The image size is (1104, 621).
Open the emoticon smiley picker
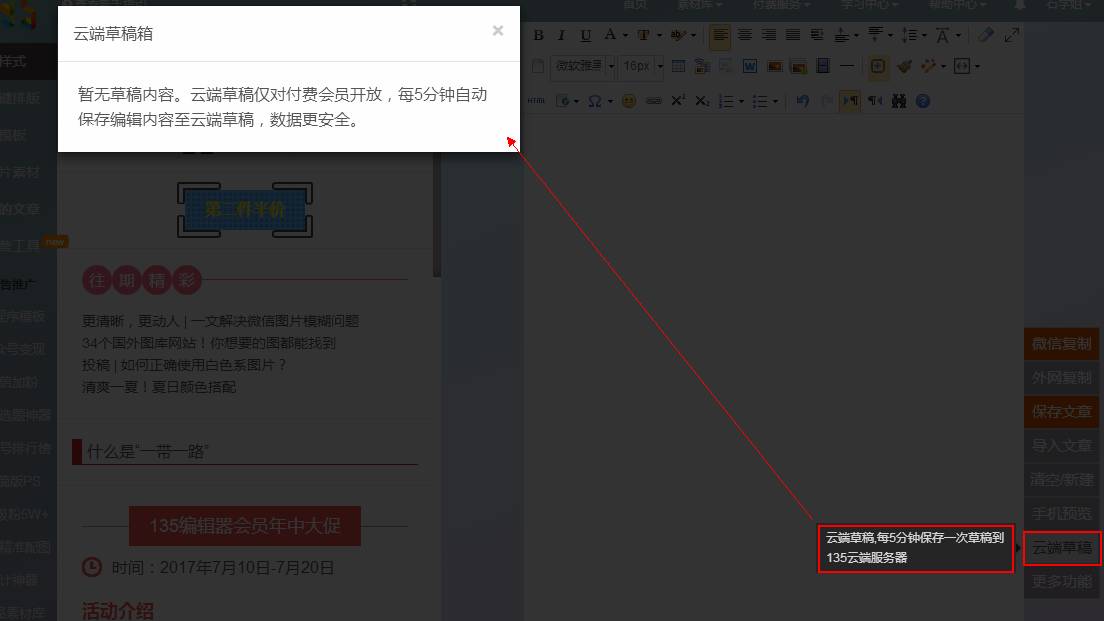[629, 101]
